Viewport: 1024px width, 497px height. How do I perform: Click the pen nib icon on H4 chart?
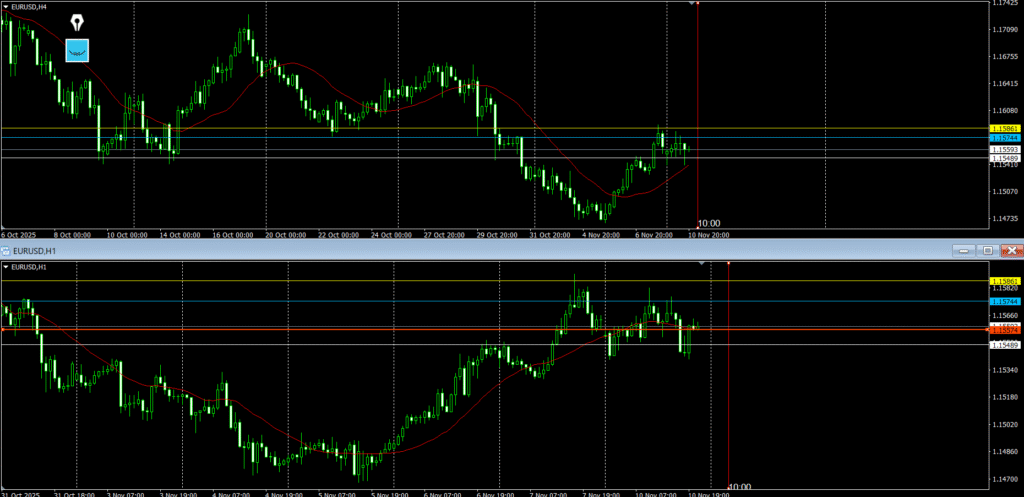(x=77, y=22)
